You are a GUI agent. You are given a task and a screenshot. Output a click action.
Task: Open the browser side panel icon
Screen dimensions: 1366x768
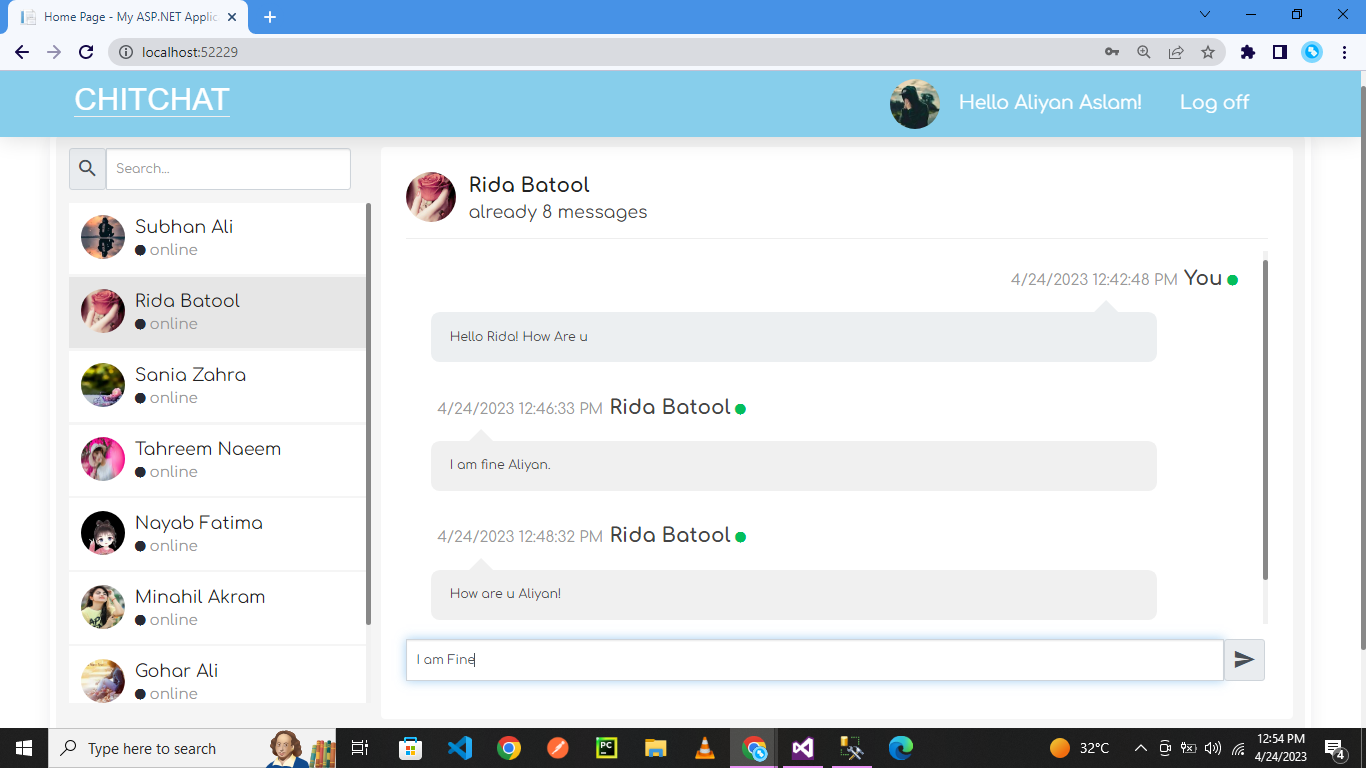[x=1279, y=52]
